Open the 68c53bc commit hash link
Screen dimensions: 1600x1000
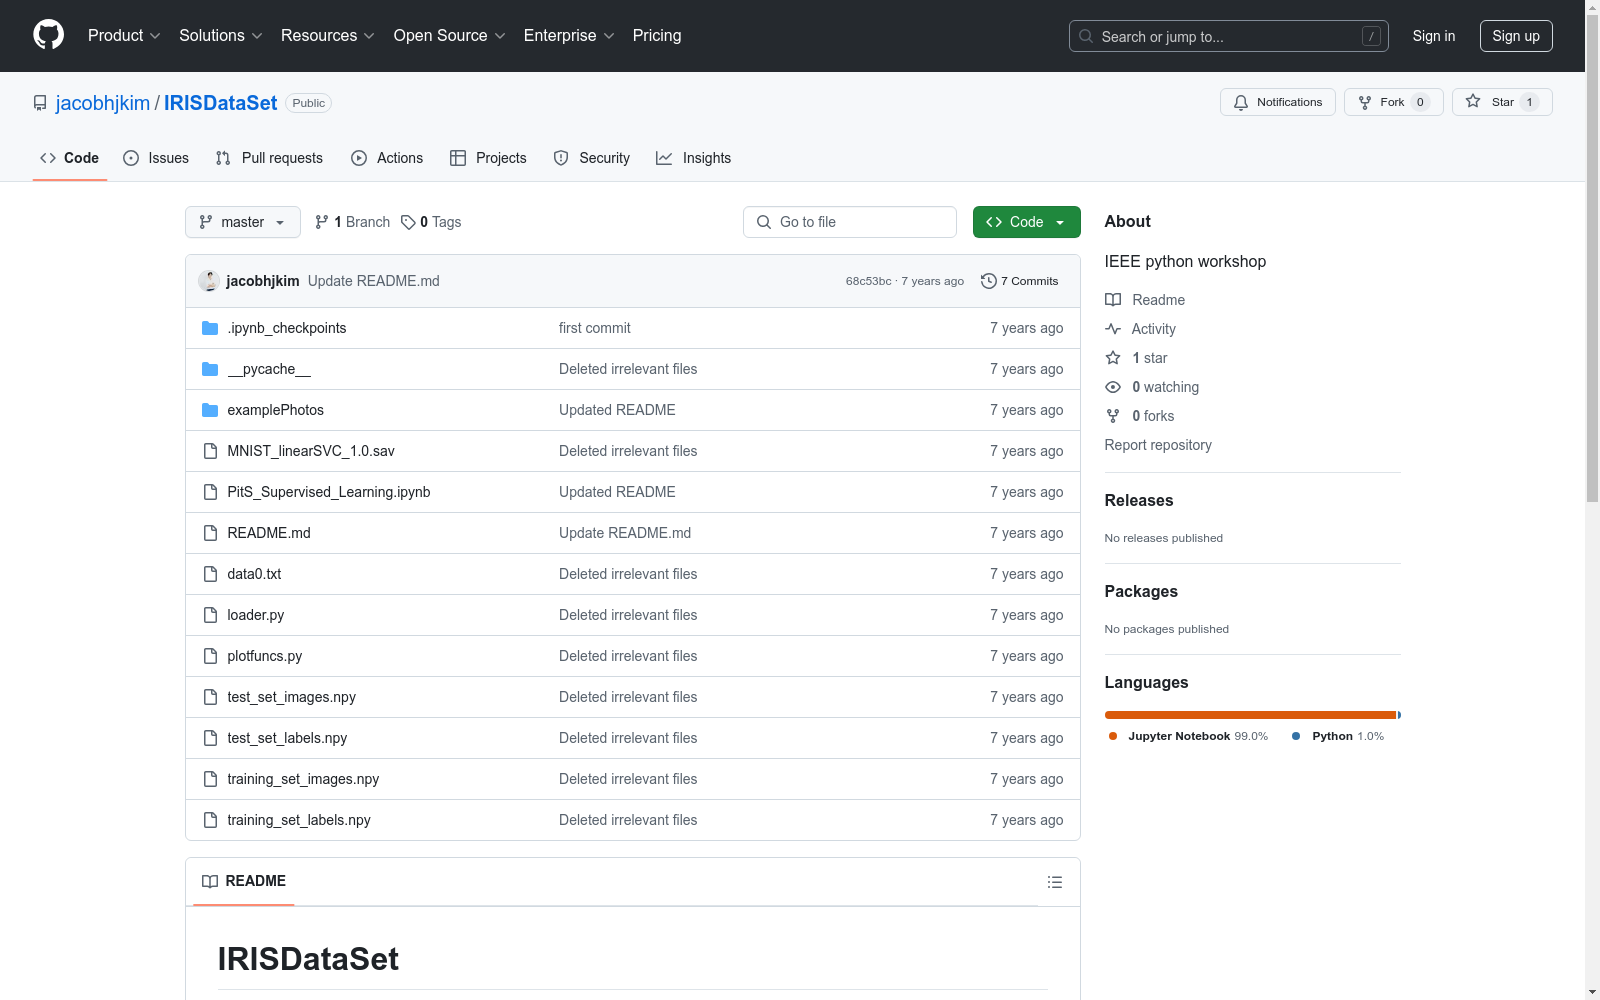[868, 281]
